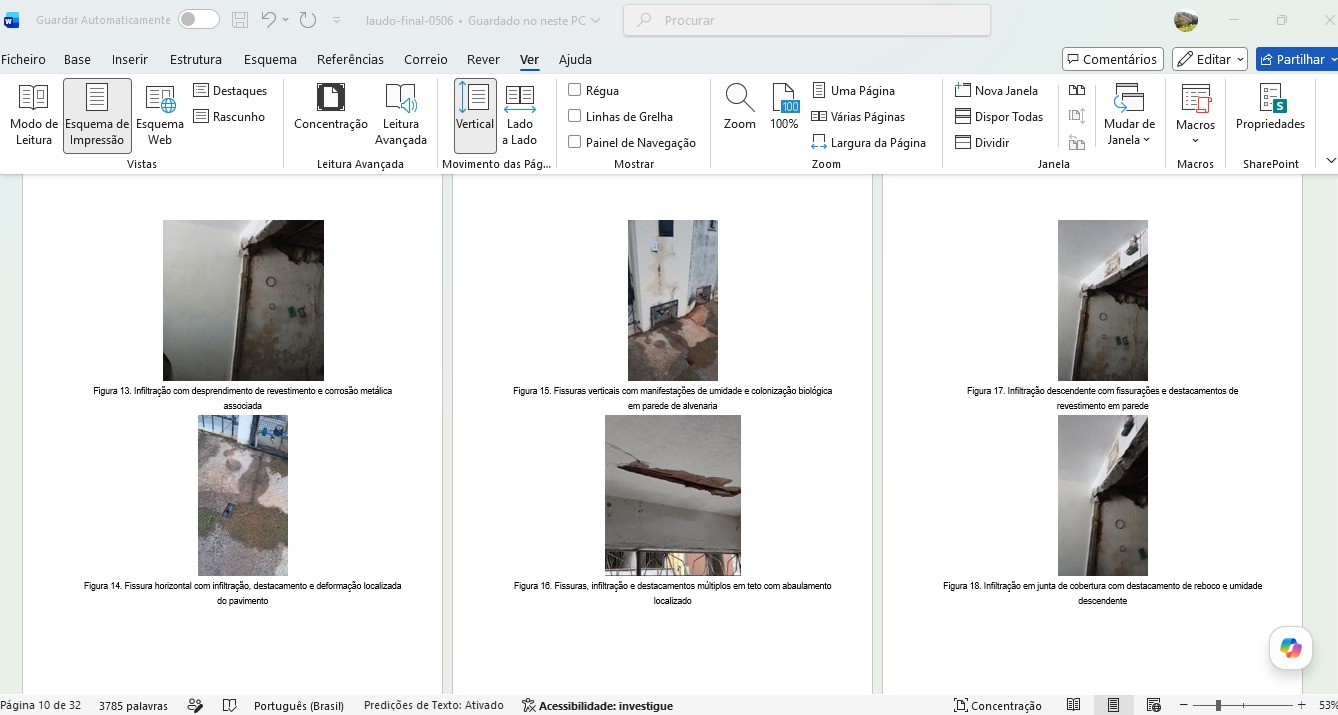
Task: Click Português (Brasil) language indicator
Action: click(x=298, y=705)
